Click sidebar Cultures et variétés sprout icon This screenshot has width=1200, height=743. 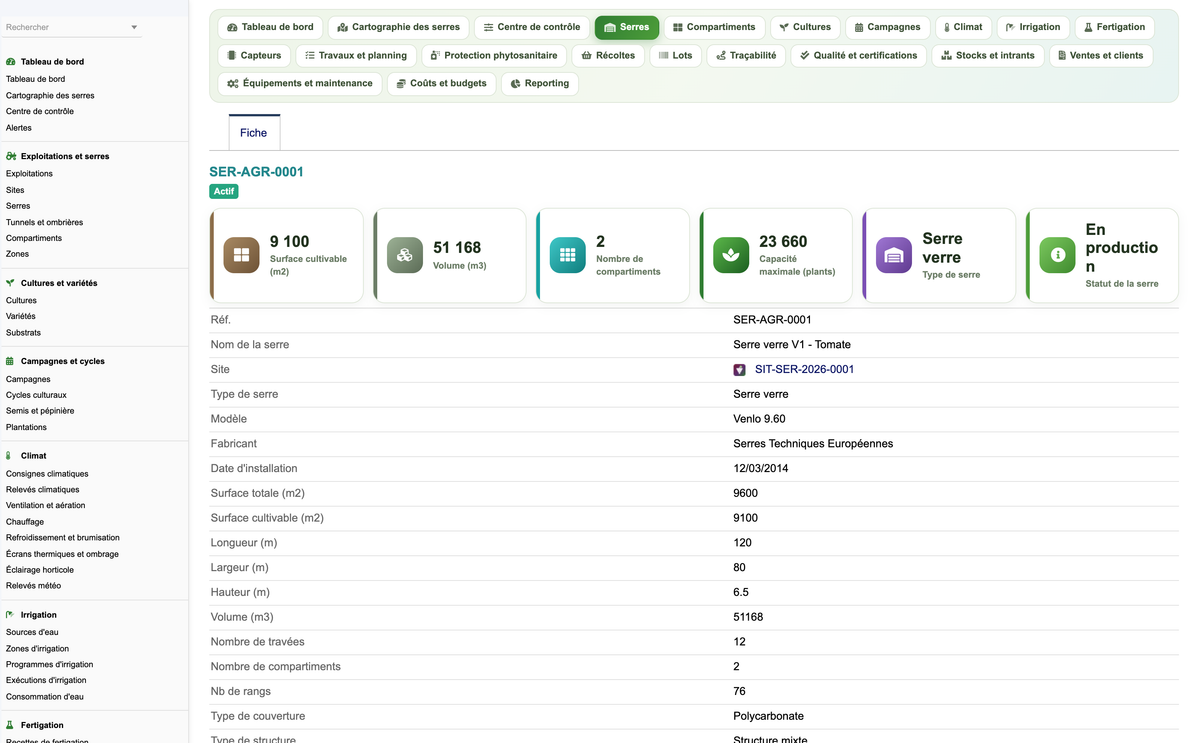click(10, 283)
